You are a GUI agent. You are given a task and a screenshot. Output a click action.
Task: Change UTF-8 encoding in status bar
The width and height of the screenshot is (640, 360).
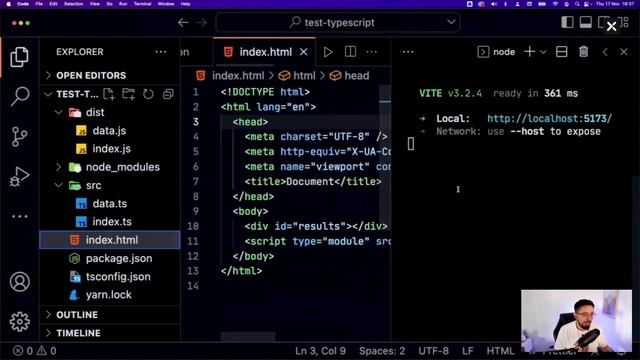pyautogui.click(x=433, y=351)
